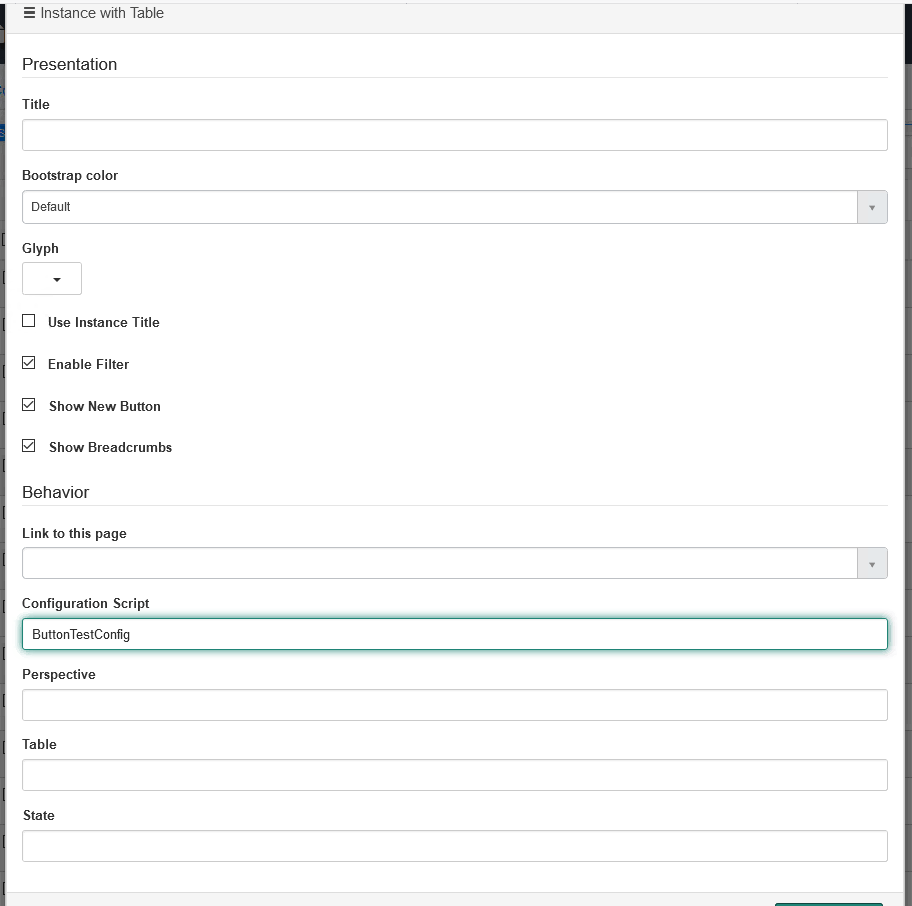This screenshot has height=906, width=912.
Task: Click the Presentation section heading
Action: coord(70,64)
